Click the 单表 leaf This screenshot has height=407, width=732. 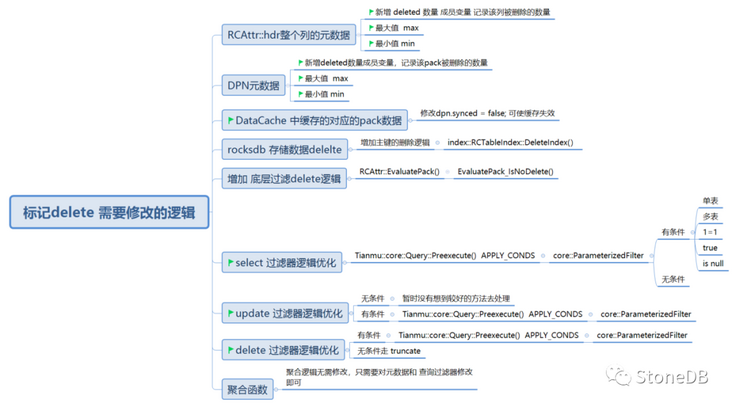click(711, 201)
